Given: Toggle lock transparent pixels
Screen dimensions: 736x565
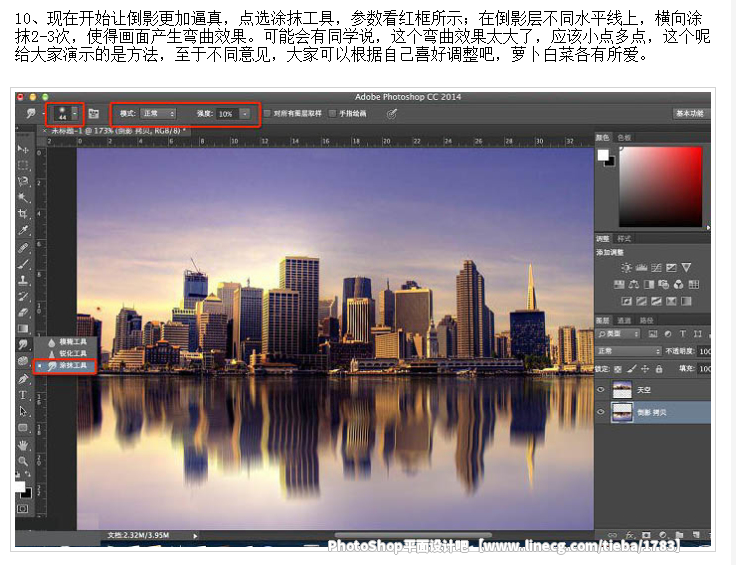Looking at the screenshot, I should [x=618, y=369].
